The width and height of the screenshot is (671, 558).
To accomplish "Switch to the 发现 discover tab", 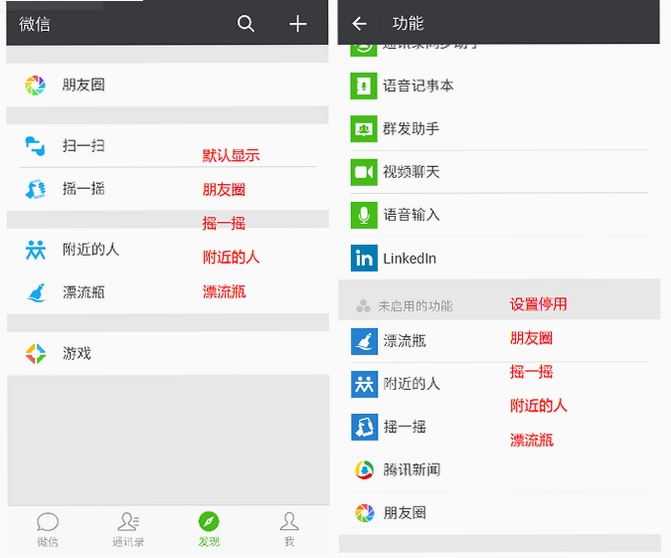I will point(209,530).
